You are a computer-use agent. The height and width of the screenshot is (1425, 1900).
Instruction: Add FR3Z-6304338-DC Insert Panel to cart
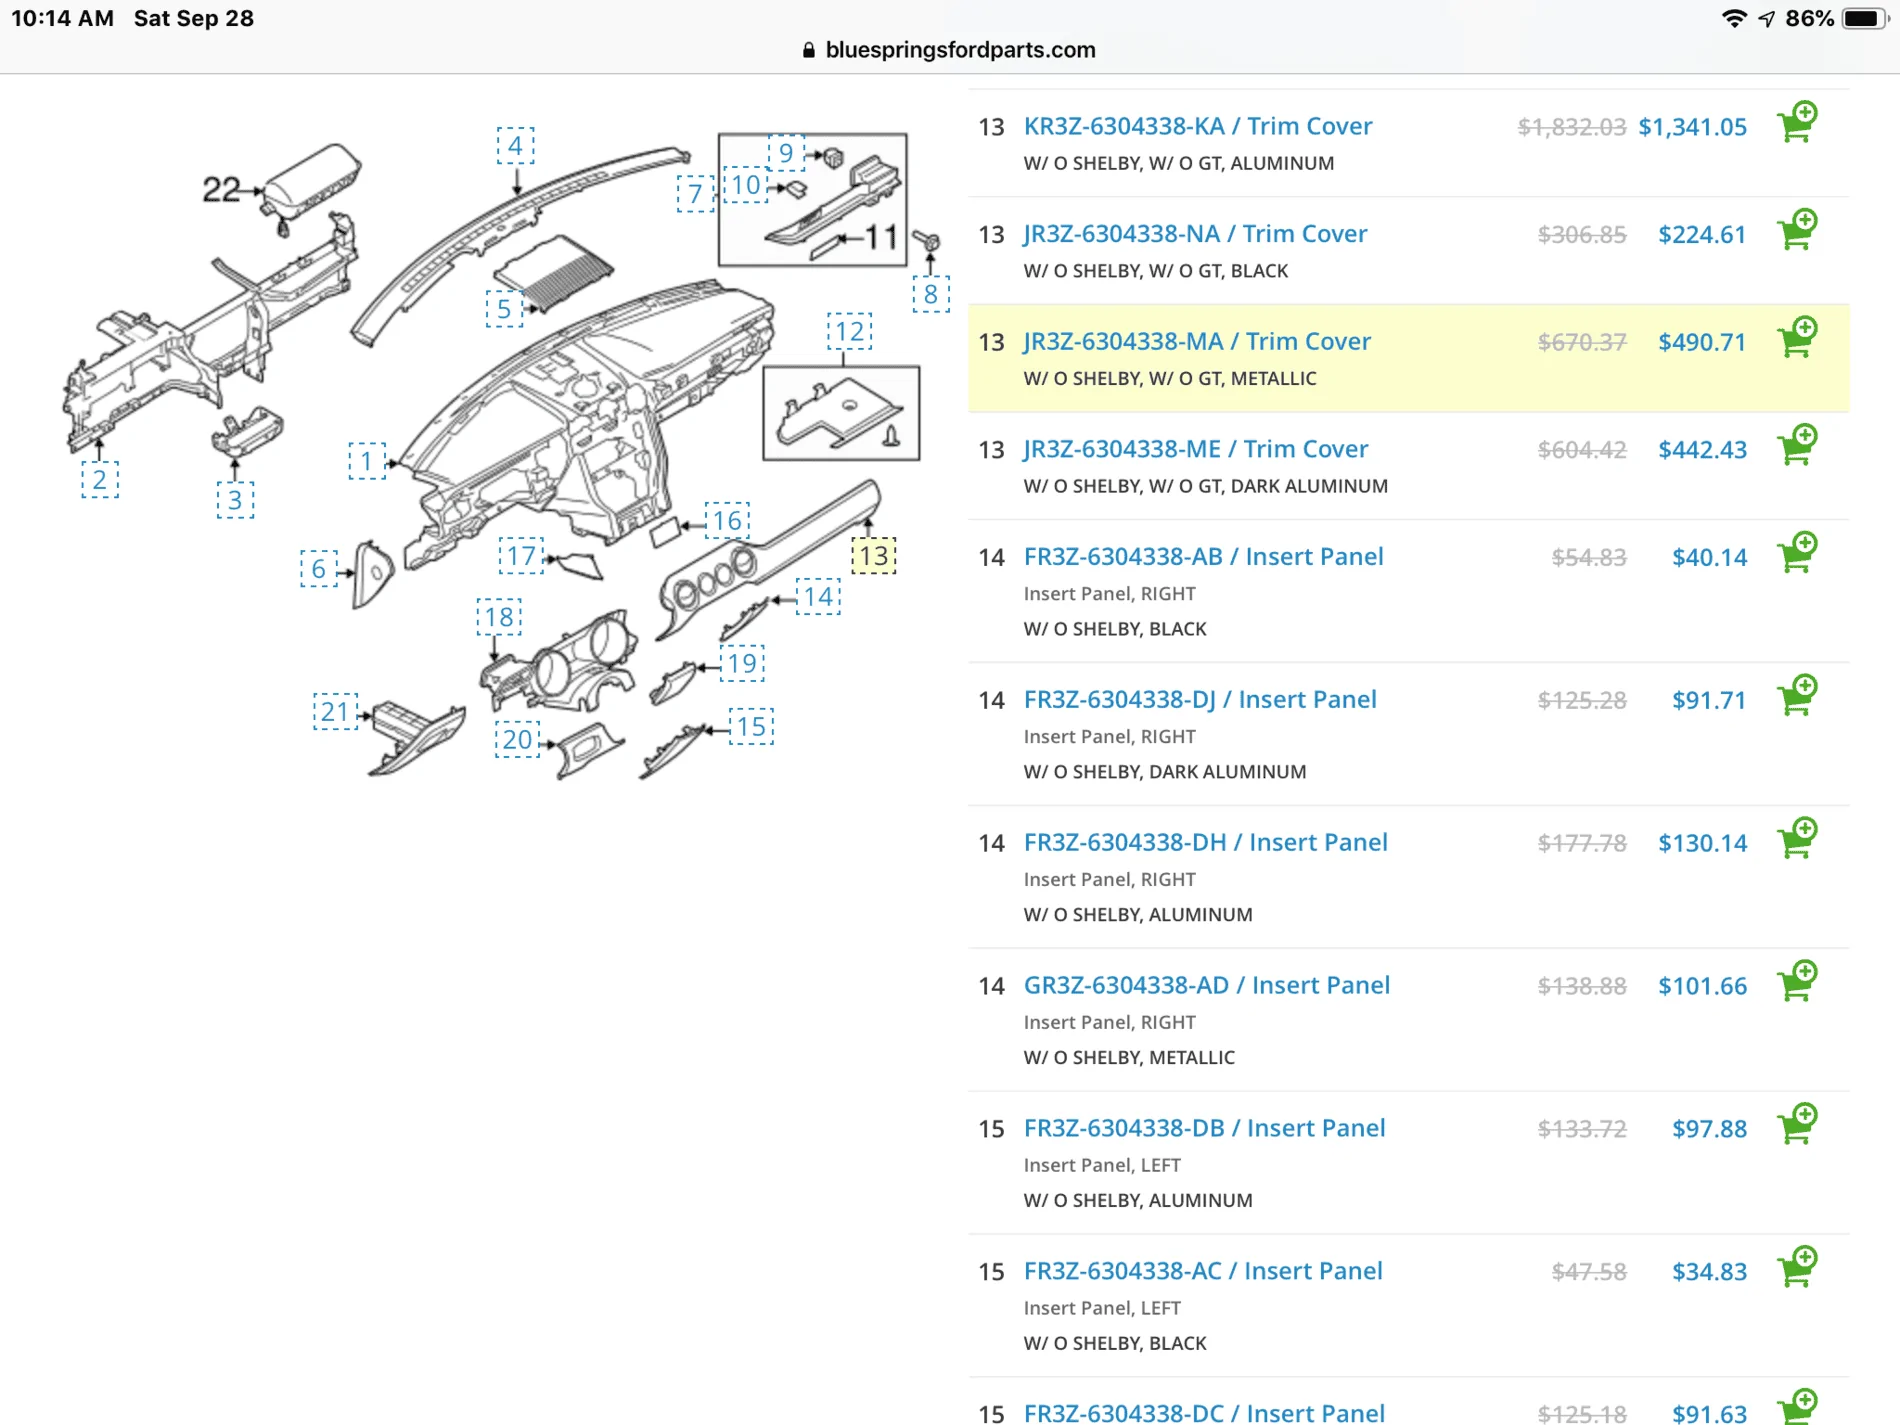[x=1797, y=1407]
